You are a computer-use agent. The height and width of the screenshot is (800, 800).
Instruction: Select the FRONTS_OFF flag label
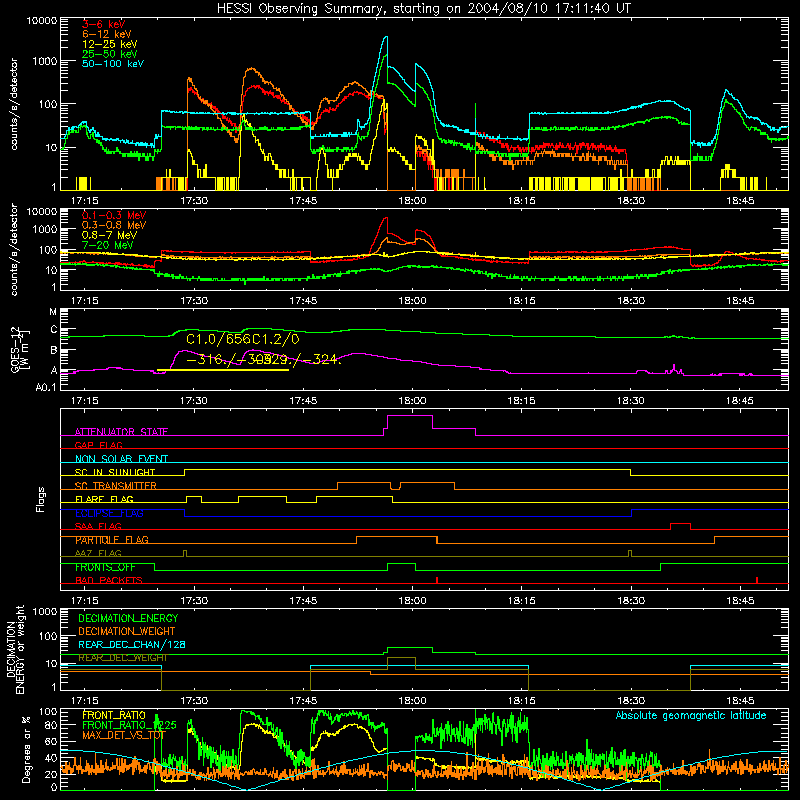(105, 567)
